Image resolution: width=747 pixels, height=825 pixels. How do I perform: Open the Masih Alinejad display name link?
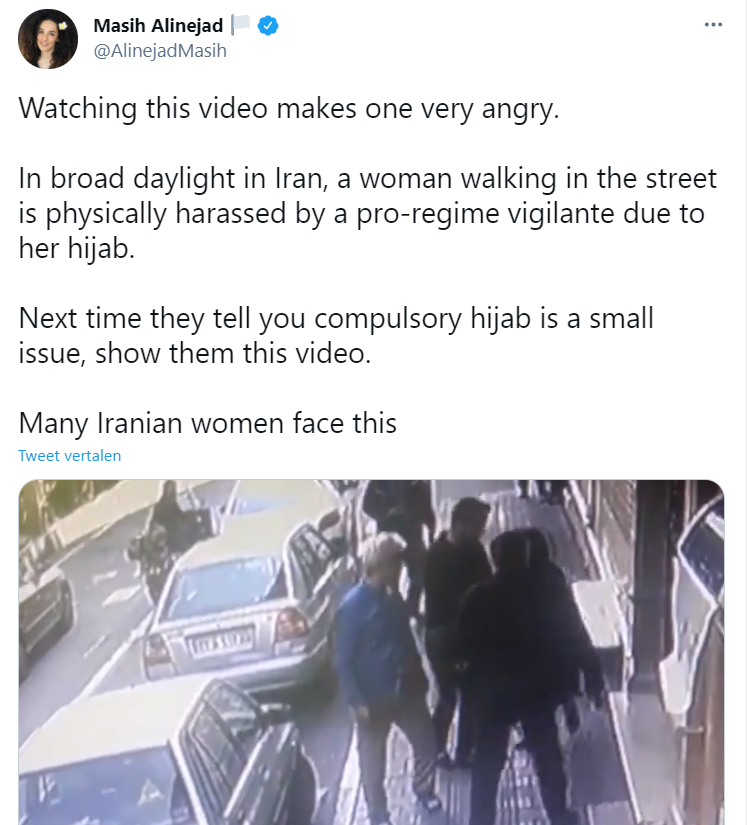(x=158, y=25)
